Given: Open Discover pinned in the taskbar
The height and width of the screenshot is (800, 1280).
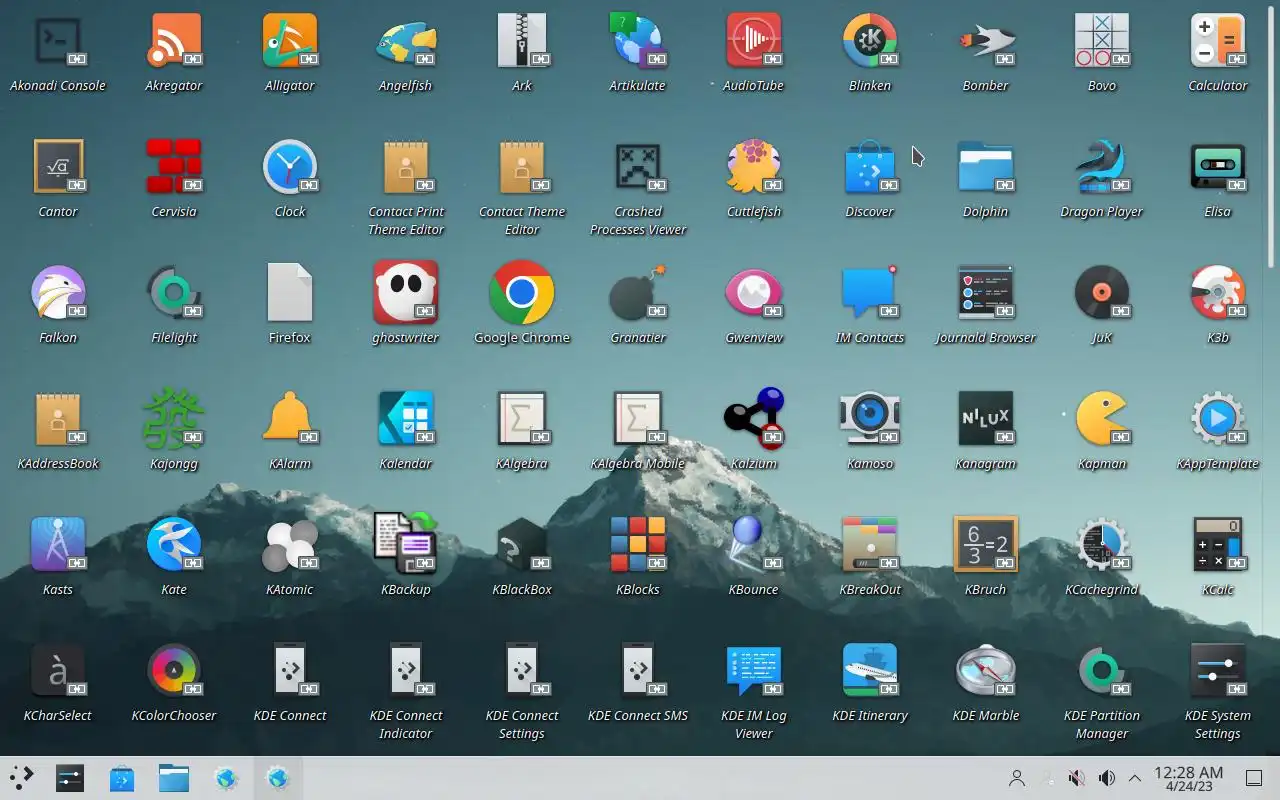Looking at the screenshot, I should pos(122,778).
